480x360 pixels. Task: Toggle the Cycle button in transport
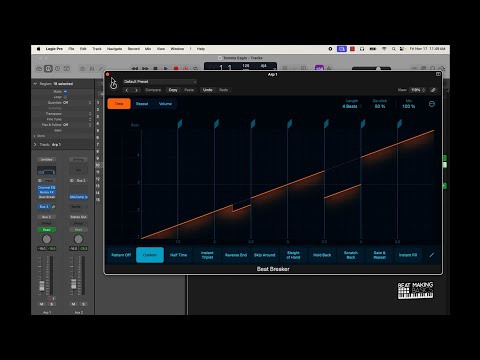click(x=196, y=68)
